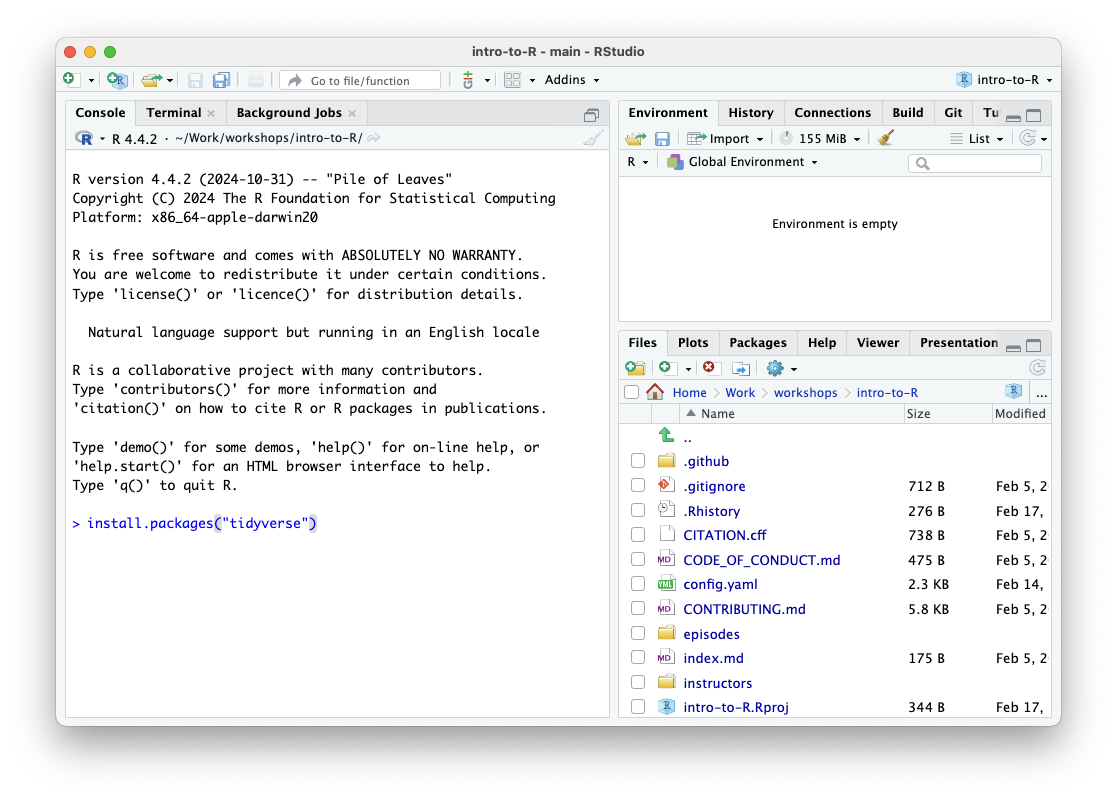Check the box next to config.yaml

click(638, 585)
